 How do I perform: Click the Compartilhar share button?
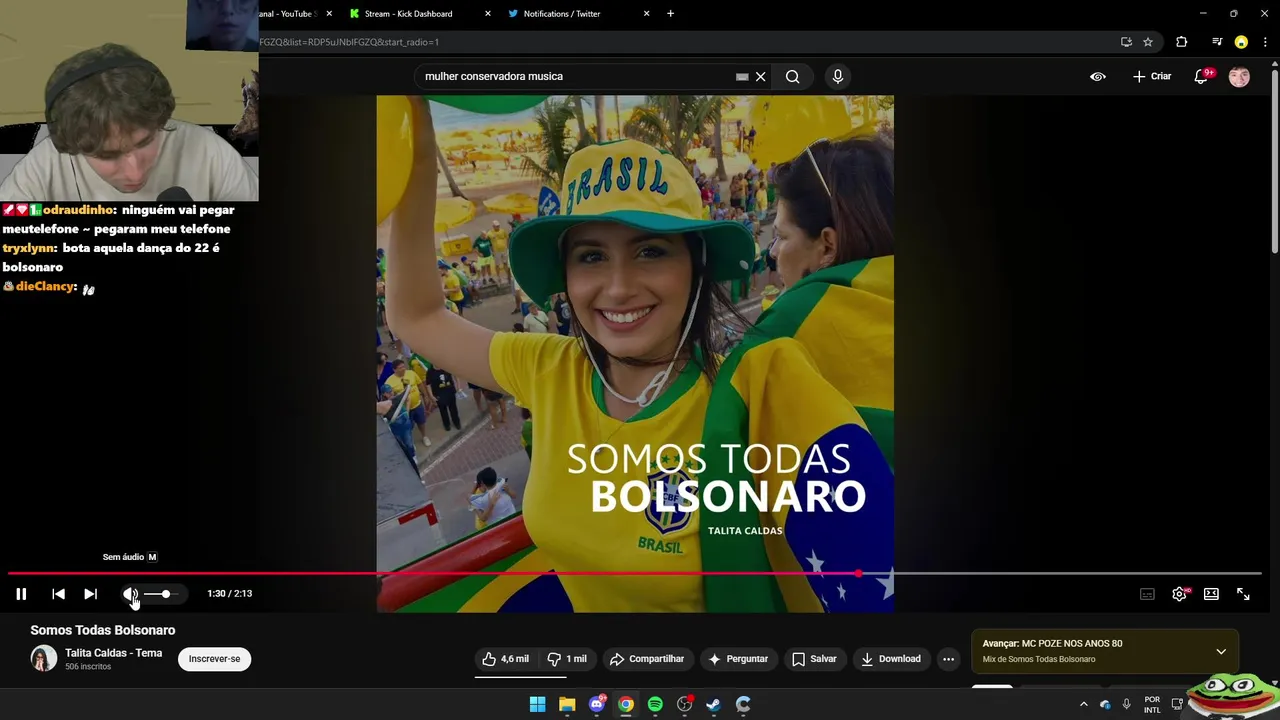pos(647,659)
